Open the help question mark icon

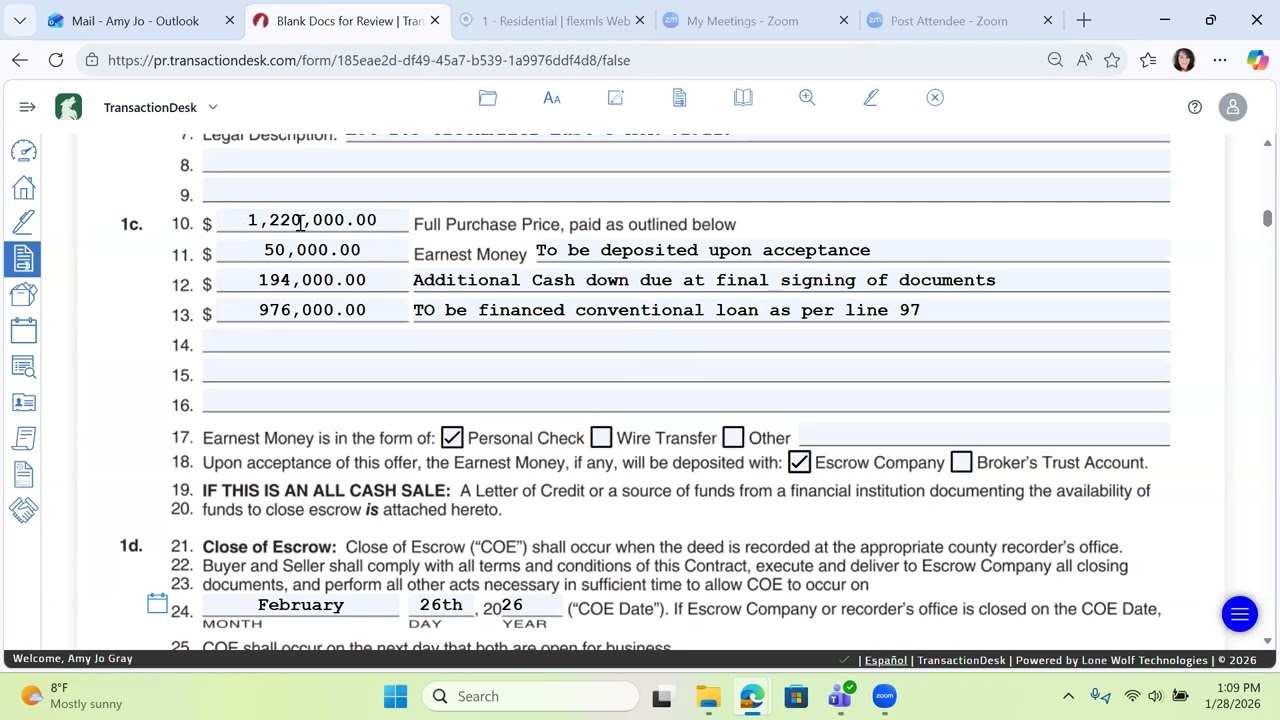point(1195,107)
